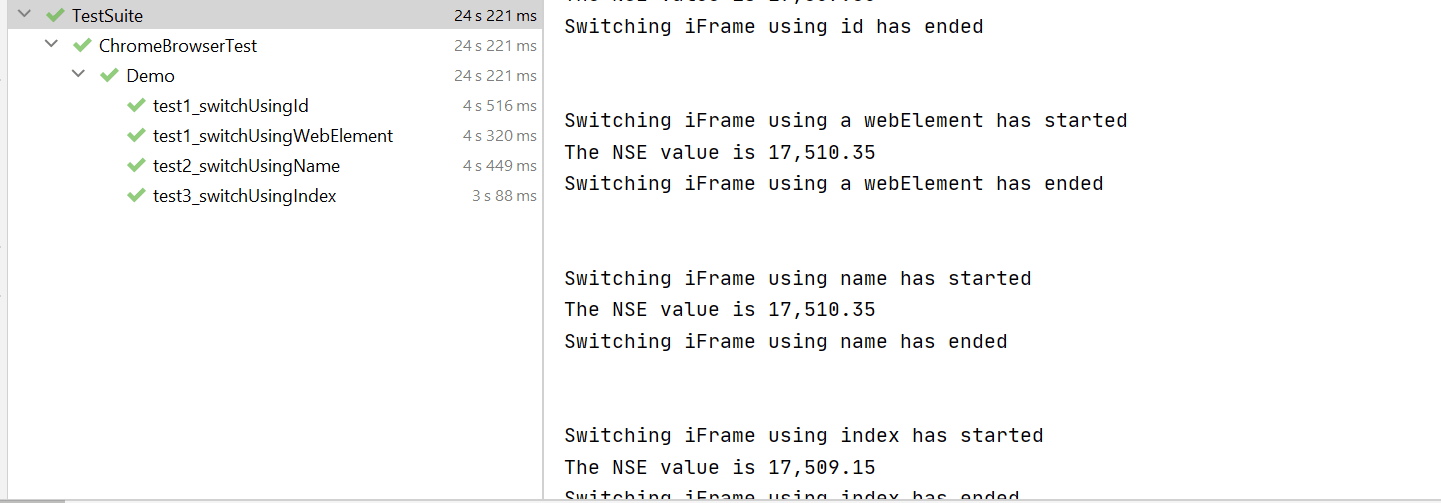Click the checkmark icon beside test1_switchUsingWebElement
Screen dimensions: 1441x503
[x=136, y=136]
